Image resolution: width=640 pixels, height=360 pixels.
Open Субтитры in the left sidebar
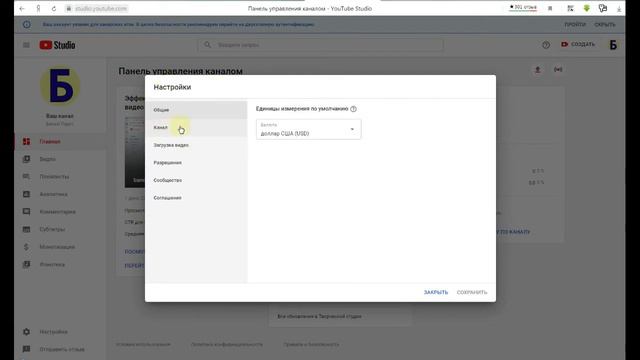coord(60,229)
